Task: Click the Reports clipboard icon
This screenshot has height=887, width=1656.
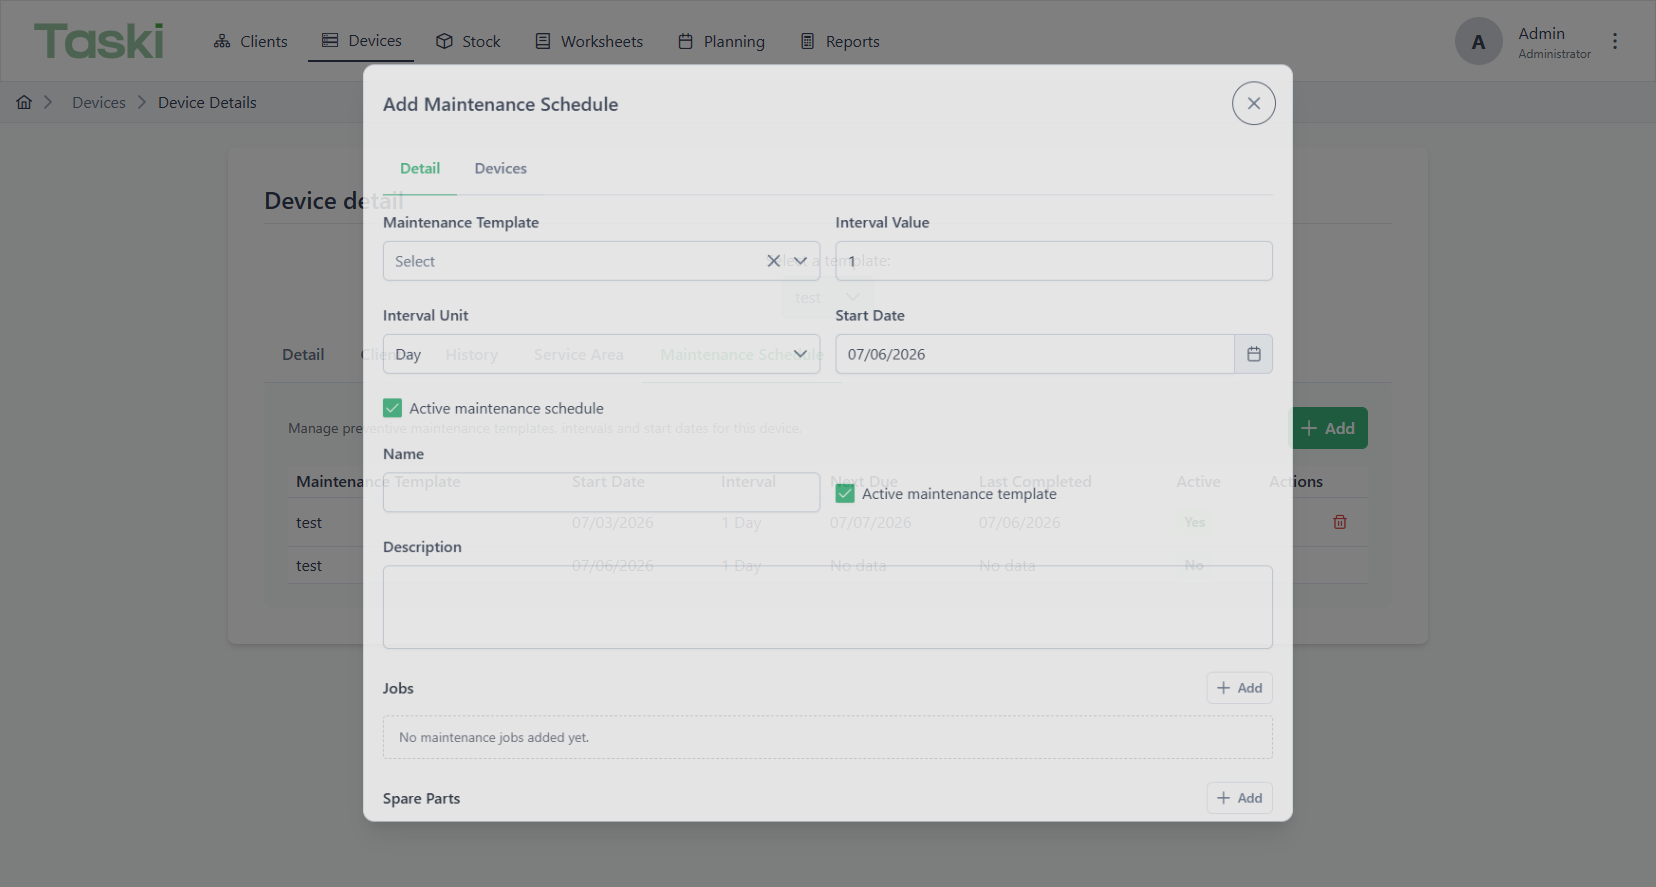Action: 807,41
